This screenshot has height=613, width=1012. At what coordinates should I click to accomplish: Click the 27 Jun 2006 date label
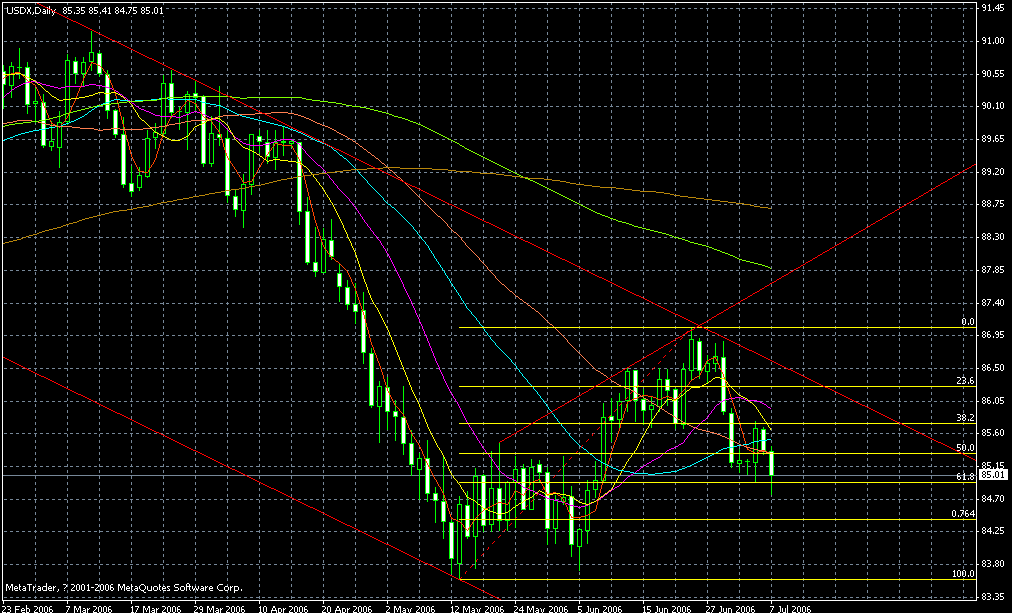pyautogui.click(x=731, y=608)
